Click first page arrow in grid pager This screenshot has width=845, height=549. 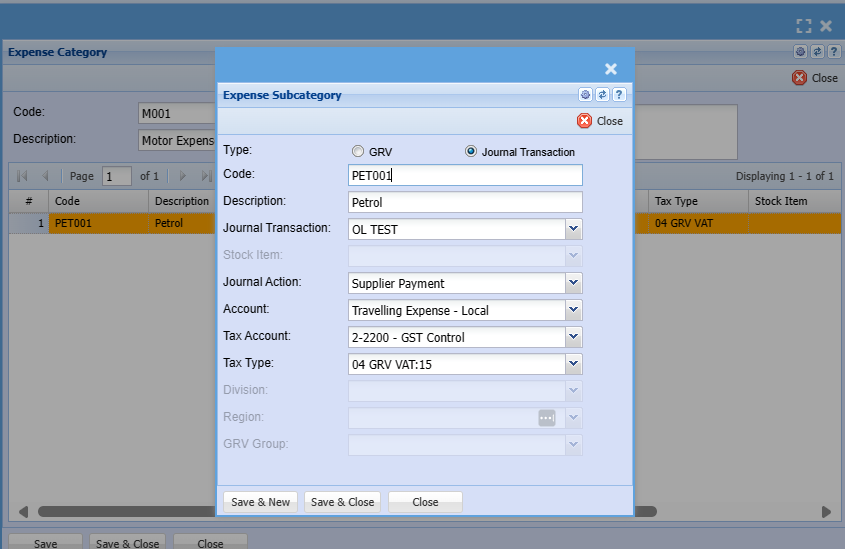pos(22,176)
